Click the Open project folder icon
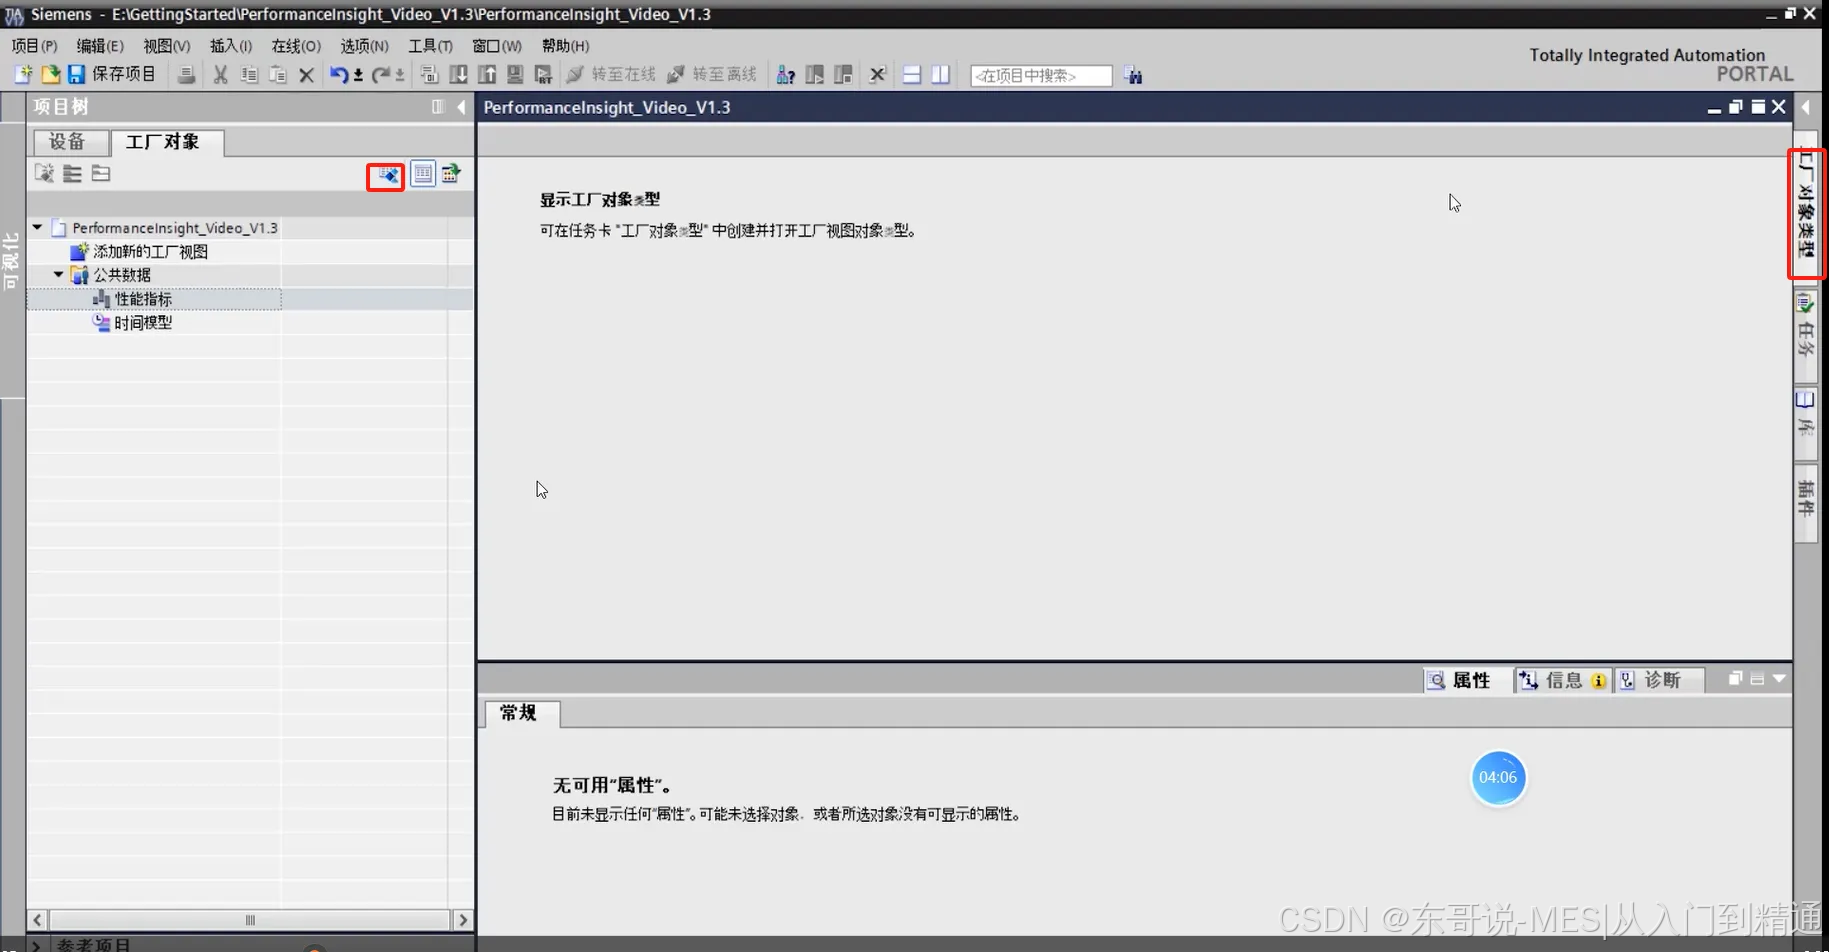The image size is (1829, 952). pos(49,75)
